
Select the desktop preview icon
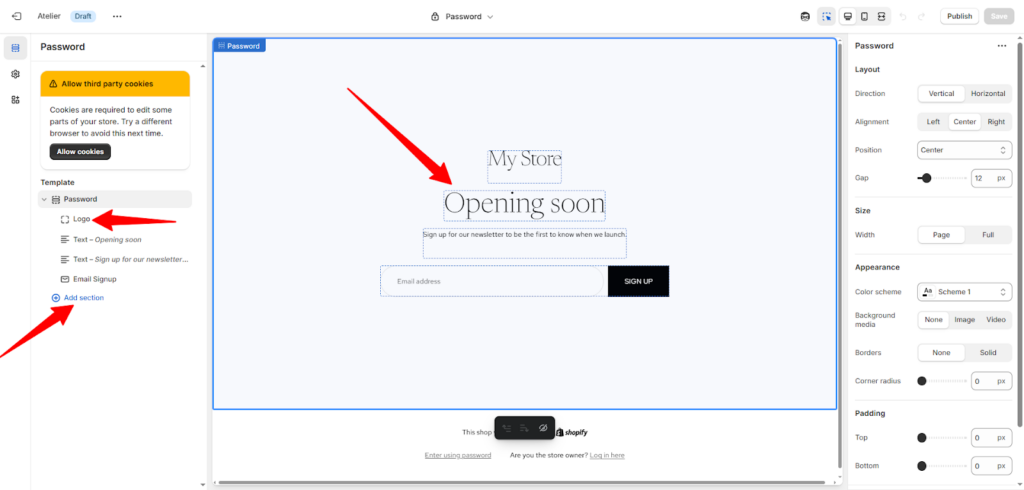click(847, 16)
